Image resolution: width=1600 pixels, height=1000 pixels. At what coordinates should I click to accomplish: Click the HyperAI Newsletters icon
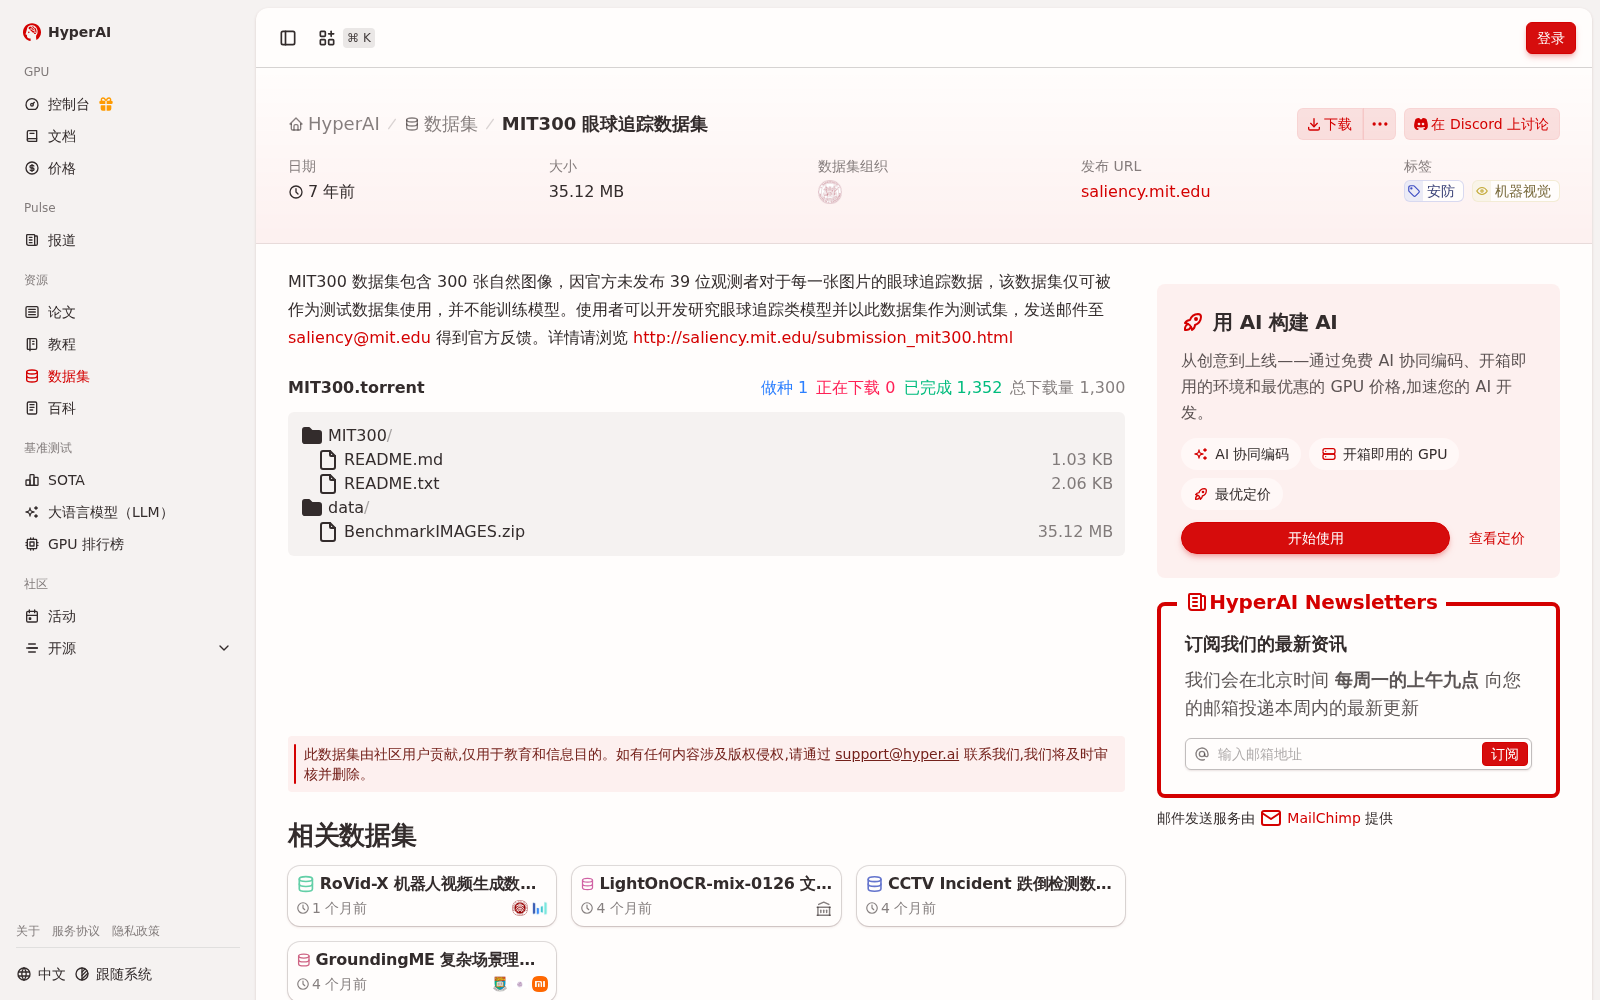(1196, 602)
